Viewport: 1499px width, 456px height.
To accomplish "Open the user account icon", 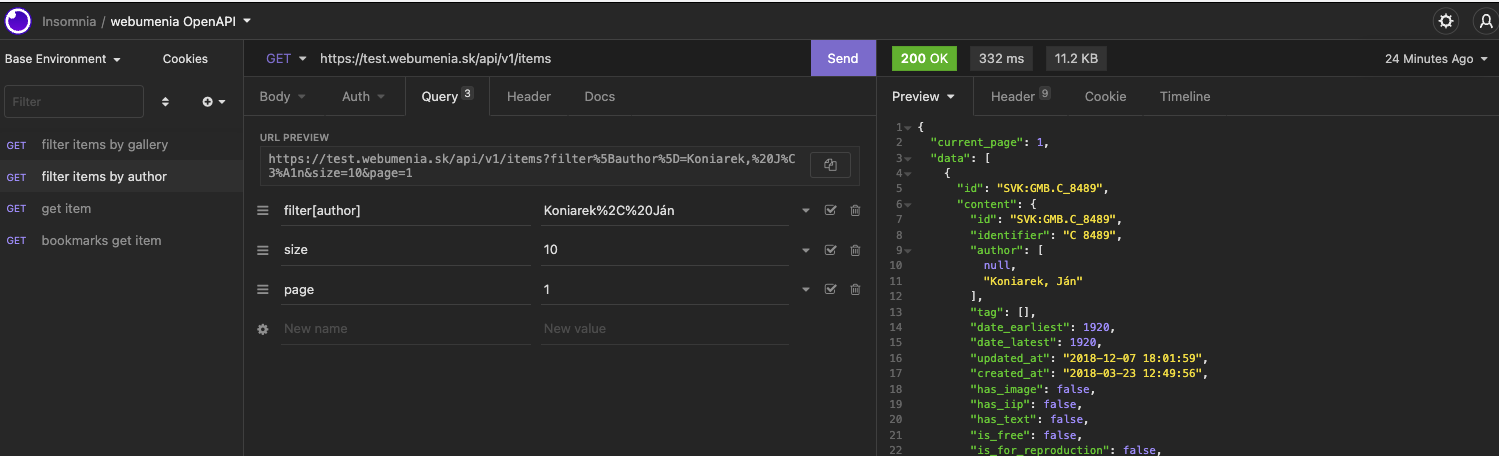I will pyautogui.click(x=1487, y=21).
